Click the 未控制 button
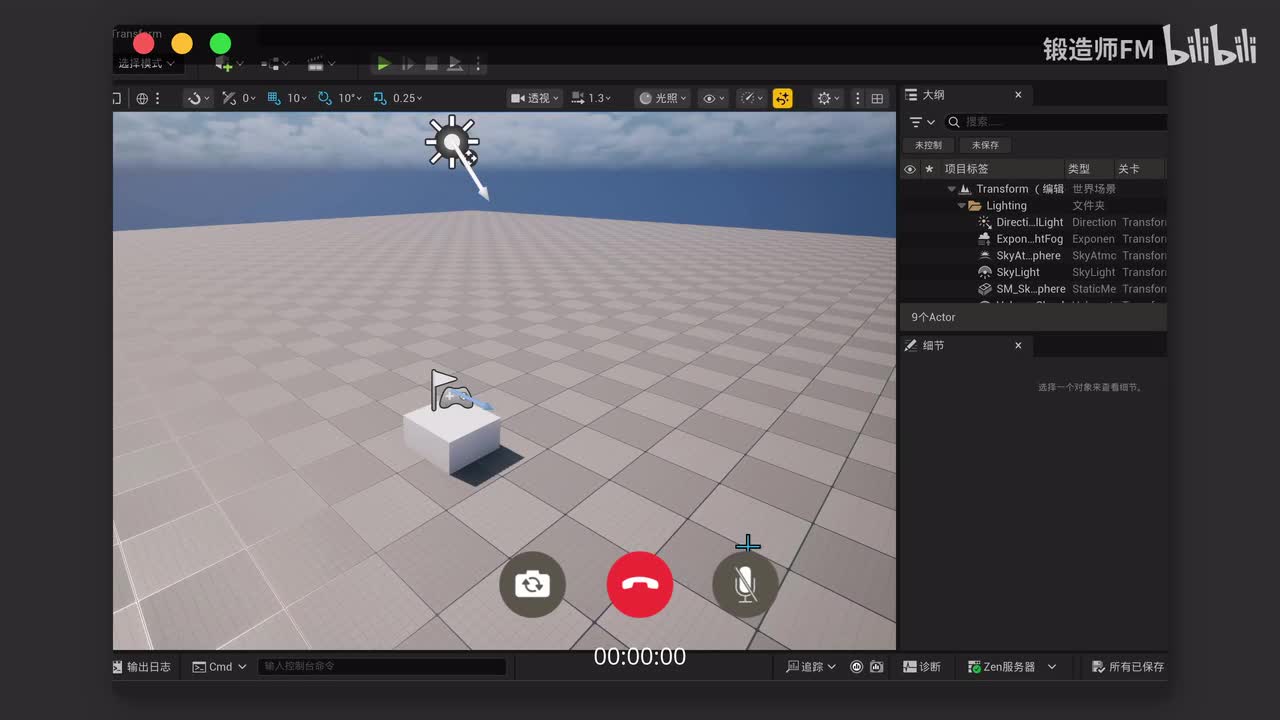Image resolution: width=1280 pixels, height=720 pixels. click(928, 145)
